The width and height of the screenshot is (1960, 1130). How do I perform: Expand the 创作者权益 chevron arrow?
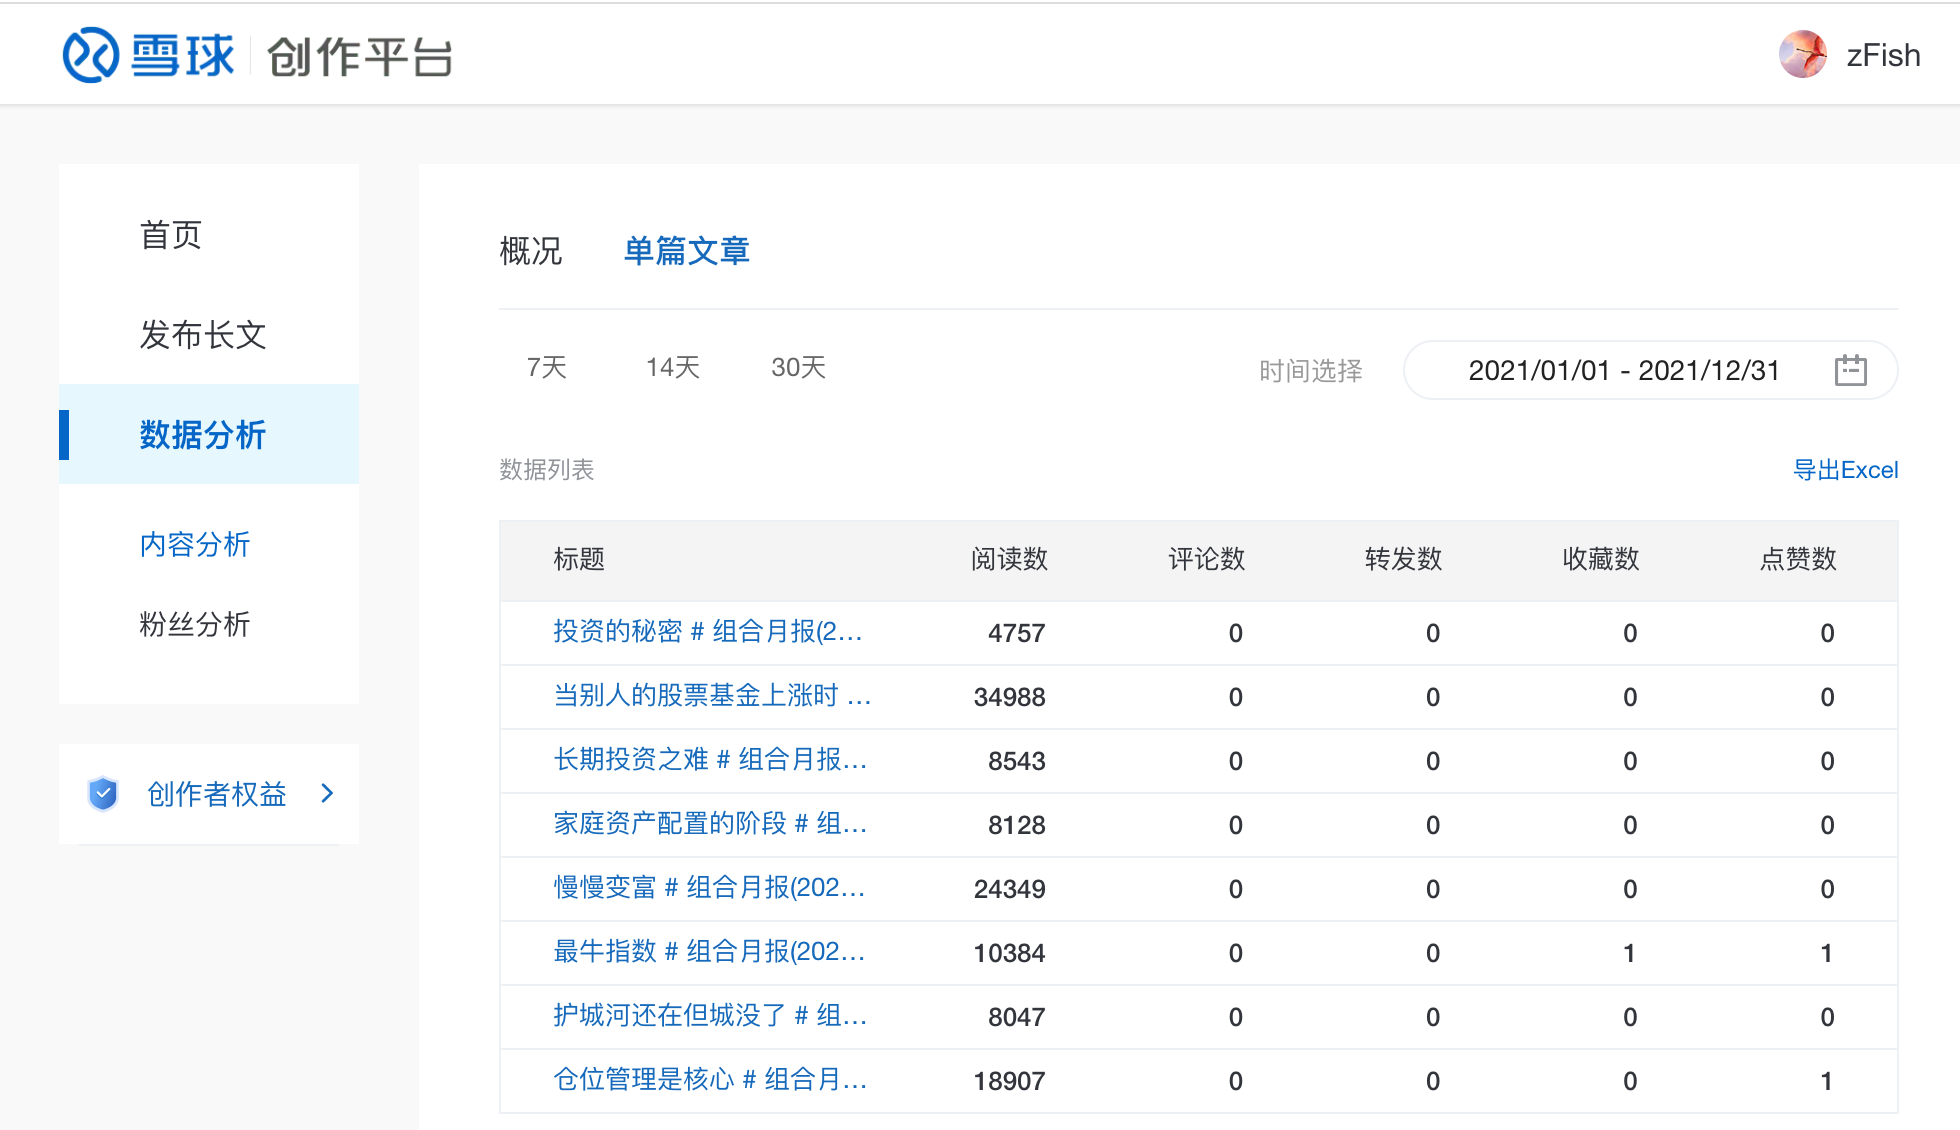point(327,794)
